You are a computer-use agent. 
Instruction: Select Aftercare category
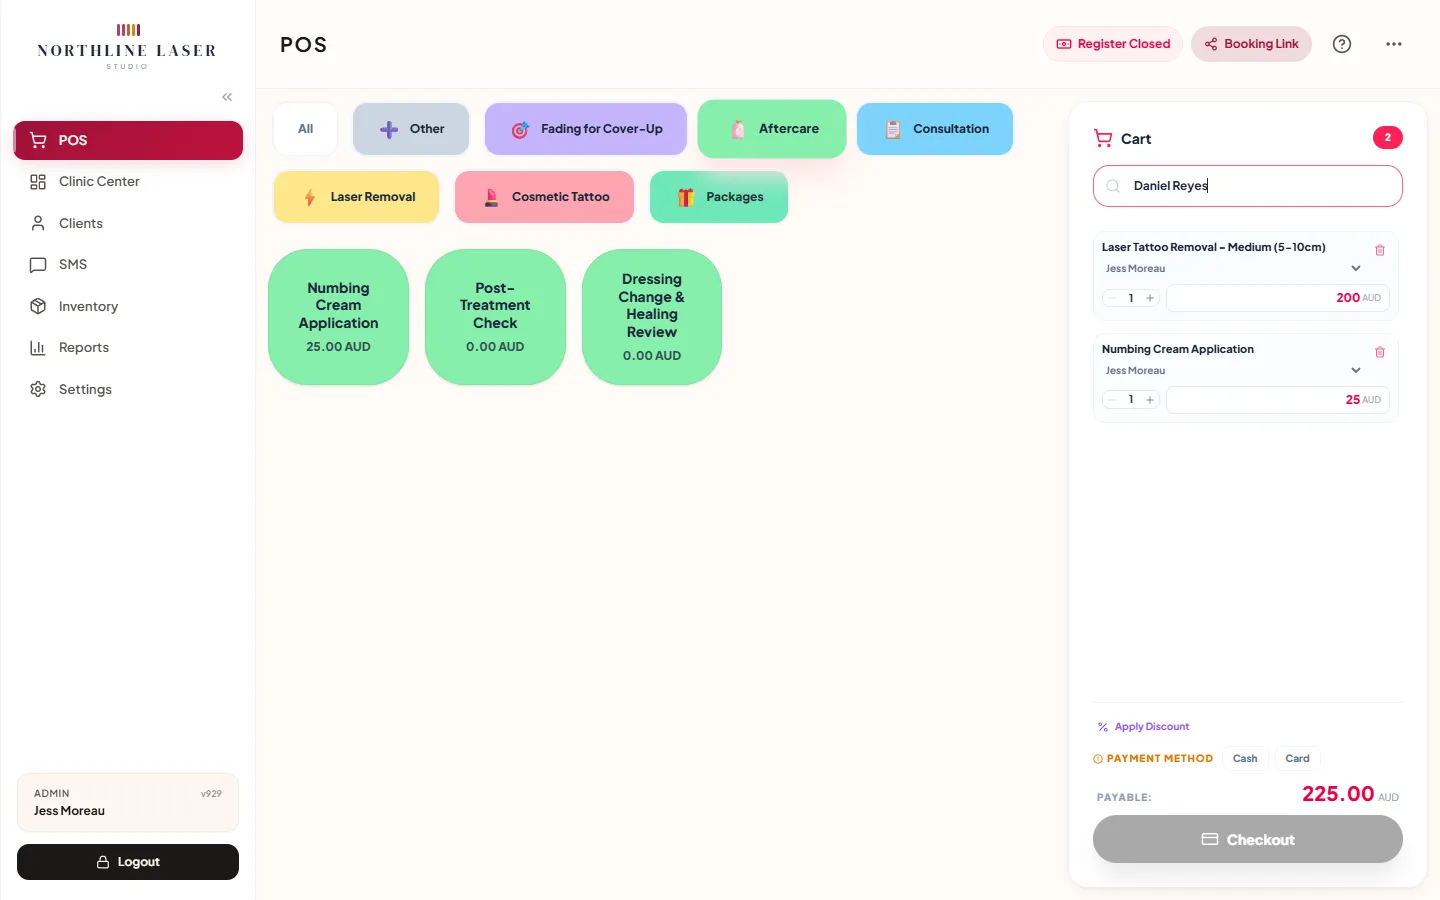coord(772,129)
